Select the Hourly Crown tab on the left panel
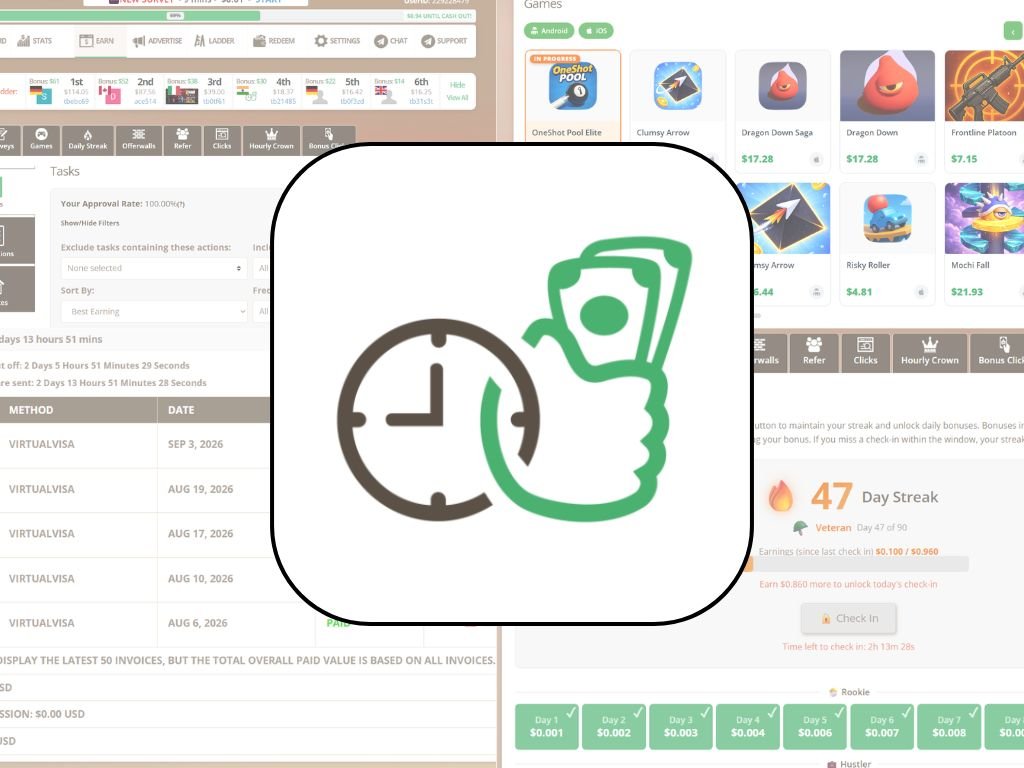This screenshot has height=768, width=1024. (271, 139)
